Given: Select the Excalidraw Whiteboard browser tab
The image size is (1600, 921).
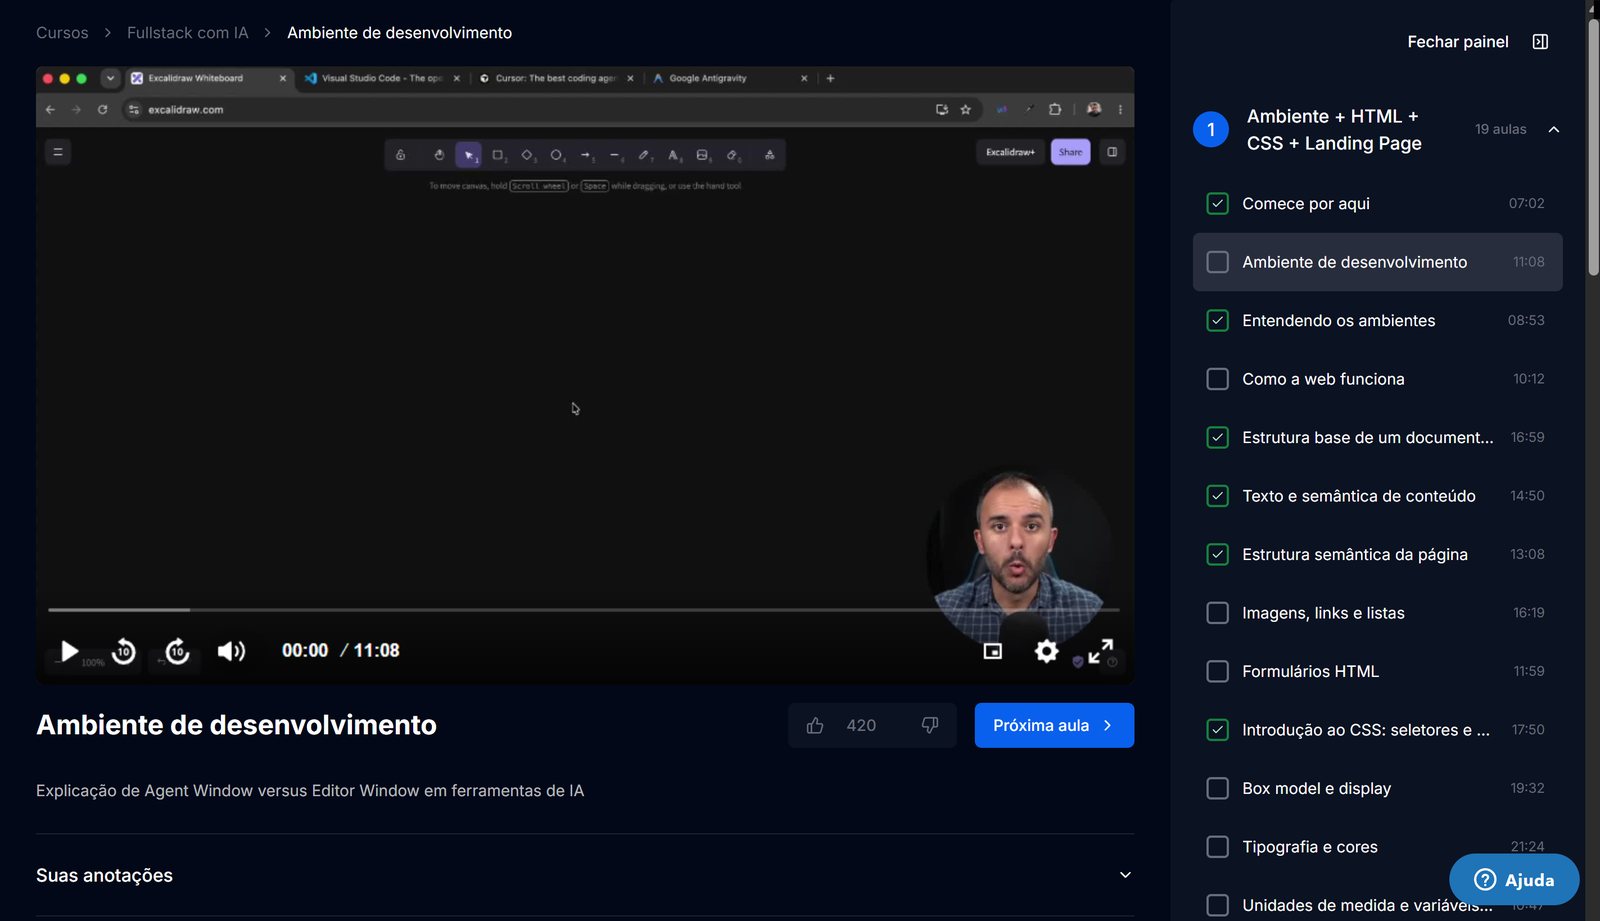Looking at the screenshot, I should (x=208, y=78).
